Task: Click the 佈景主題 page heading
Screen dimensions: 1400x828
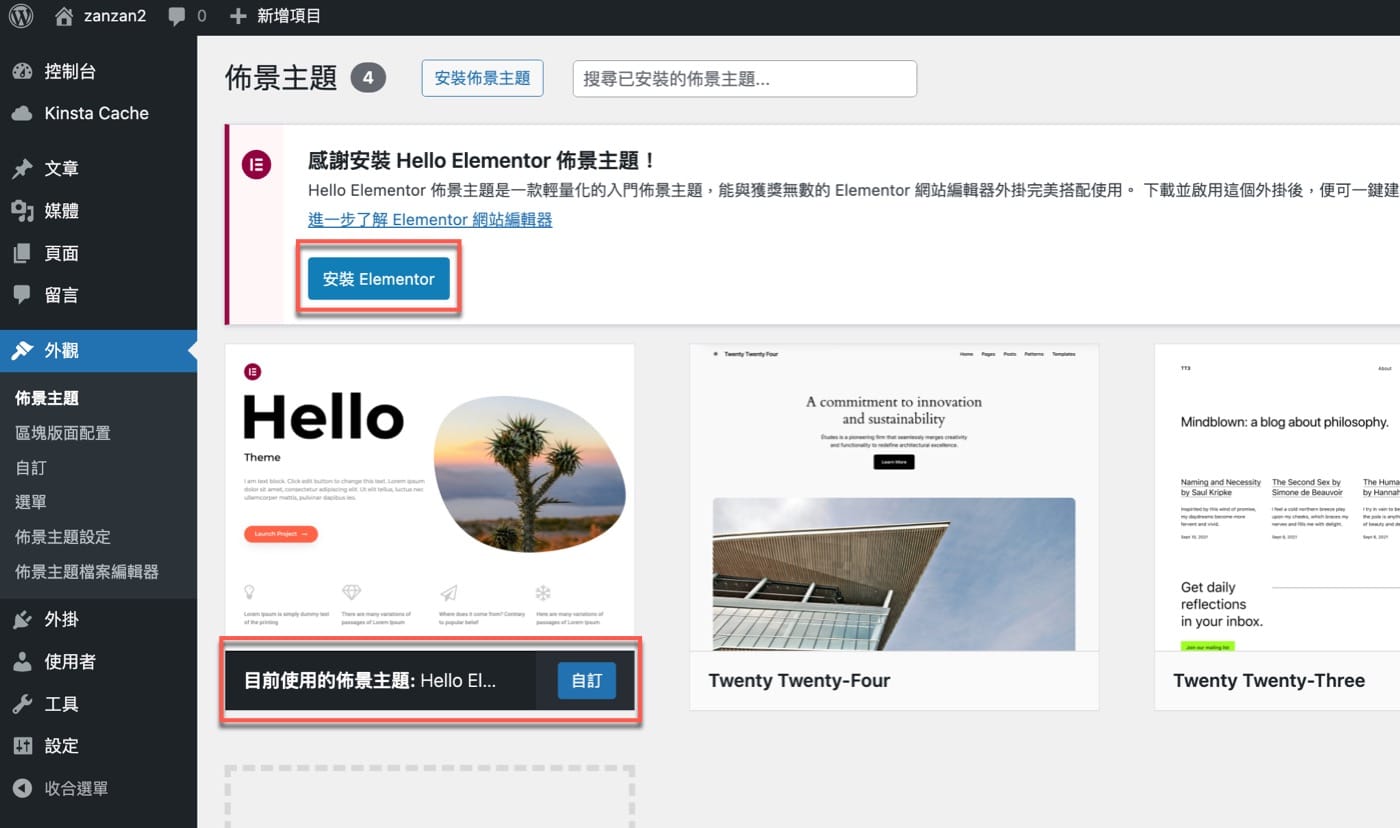Action: coord(282,78)
